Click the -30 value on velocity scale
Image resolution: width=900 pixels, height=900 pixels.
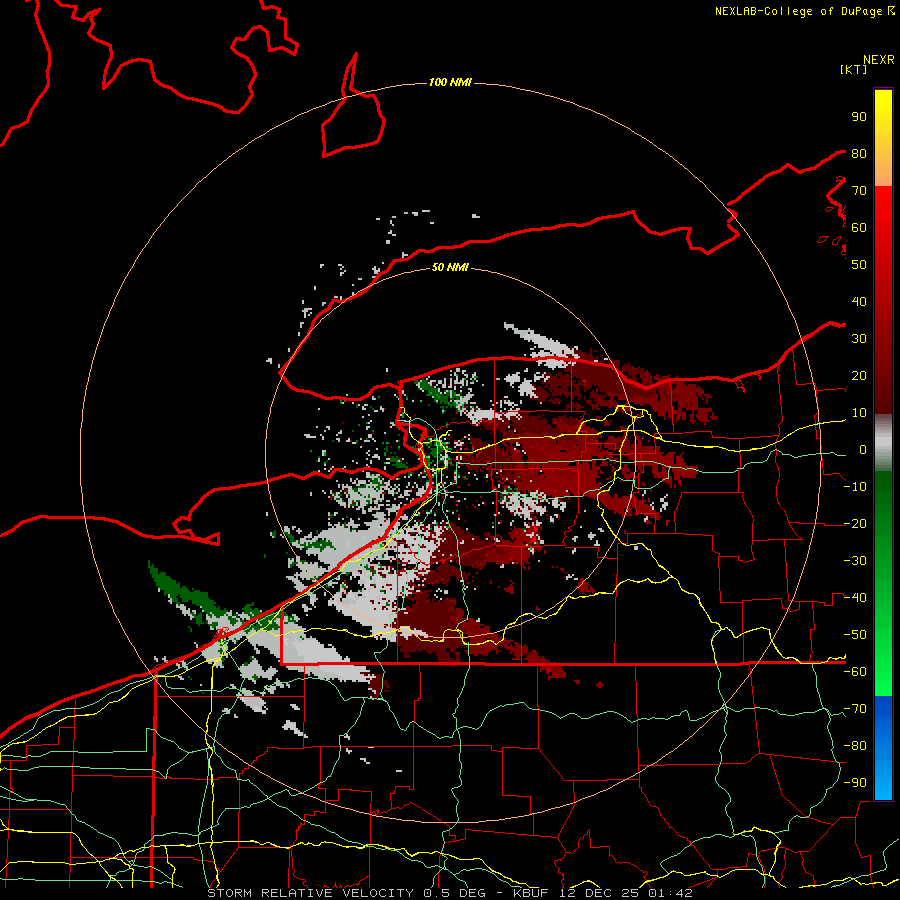tap(855, 561)
